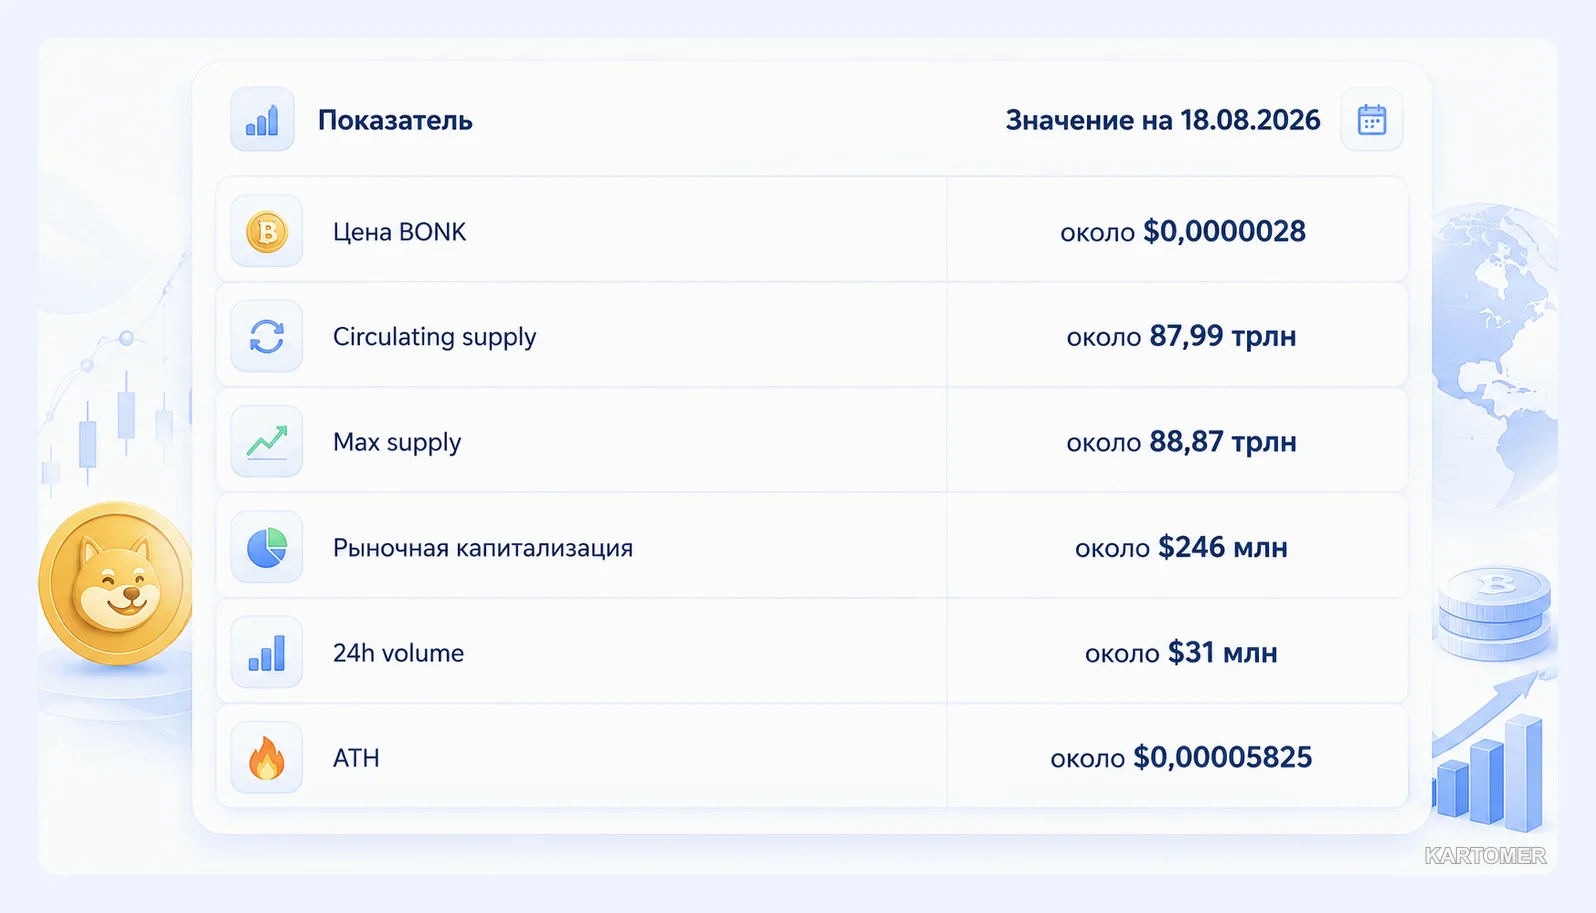Screen dimensions: 1596x913
Task: Click the Bitcoin coin icon in Цена BONK row
Action: pos(267,232)
